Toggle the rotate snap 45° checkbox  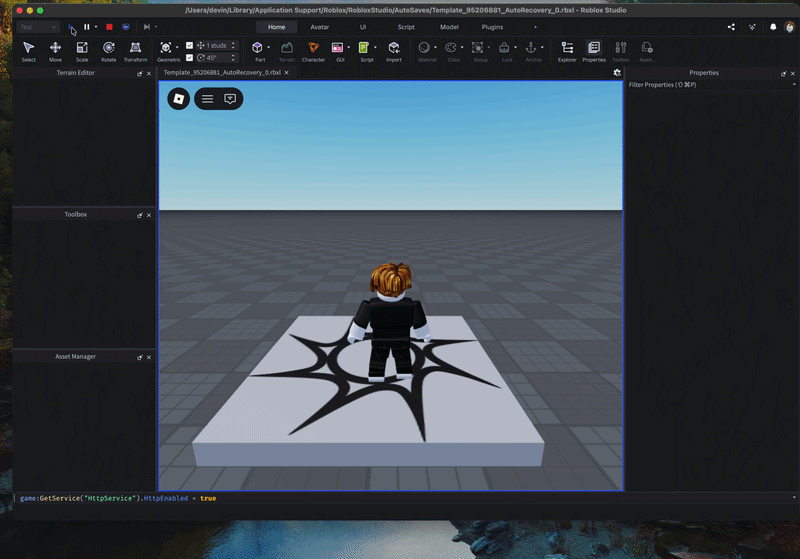[190, 58]
